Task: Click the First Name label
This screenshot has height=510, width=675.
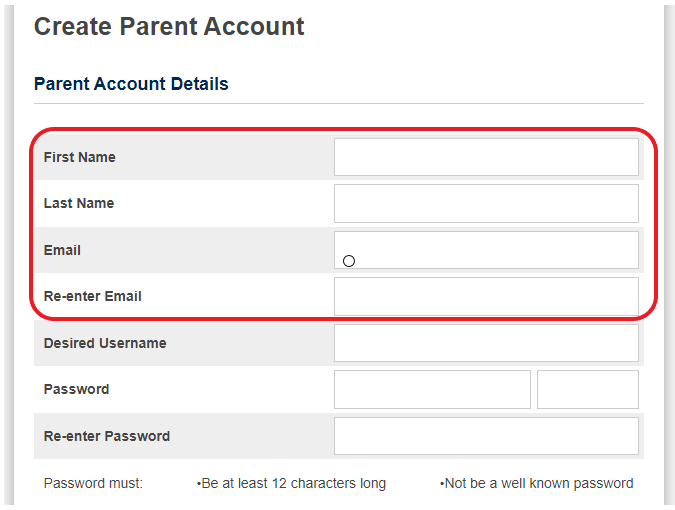Action: pos(80,157)
